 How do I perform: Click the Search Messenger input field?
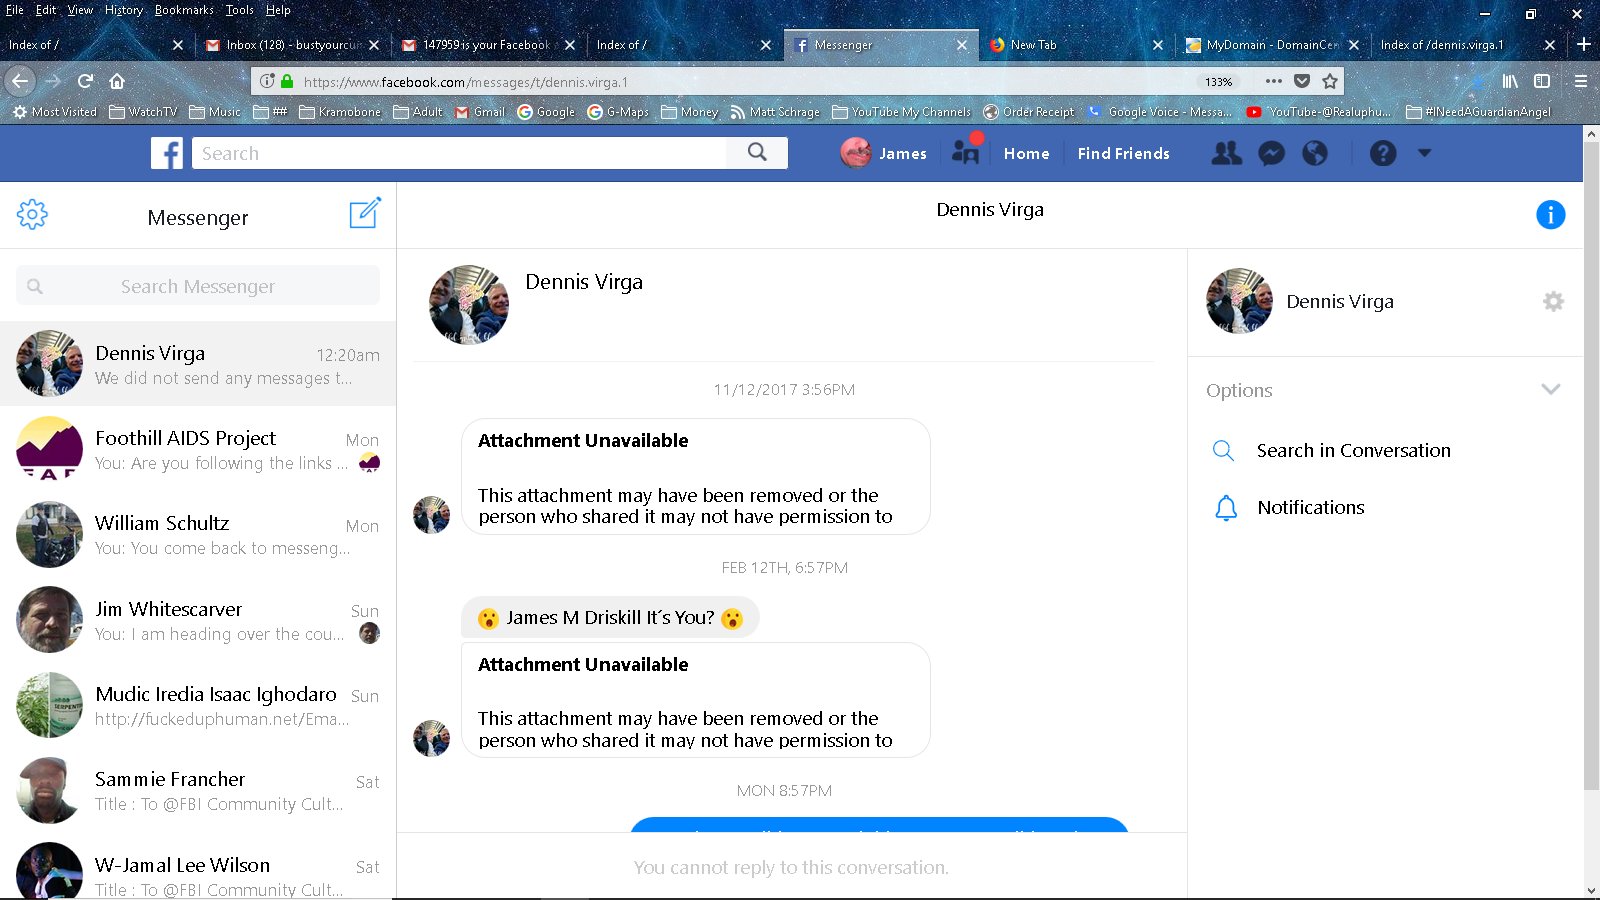[198, 286]
